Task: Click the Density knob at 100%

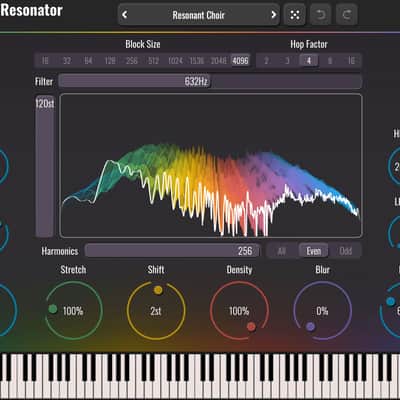Action: [239, 311]
